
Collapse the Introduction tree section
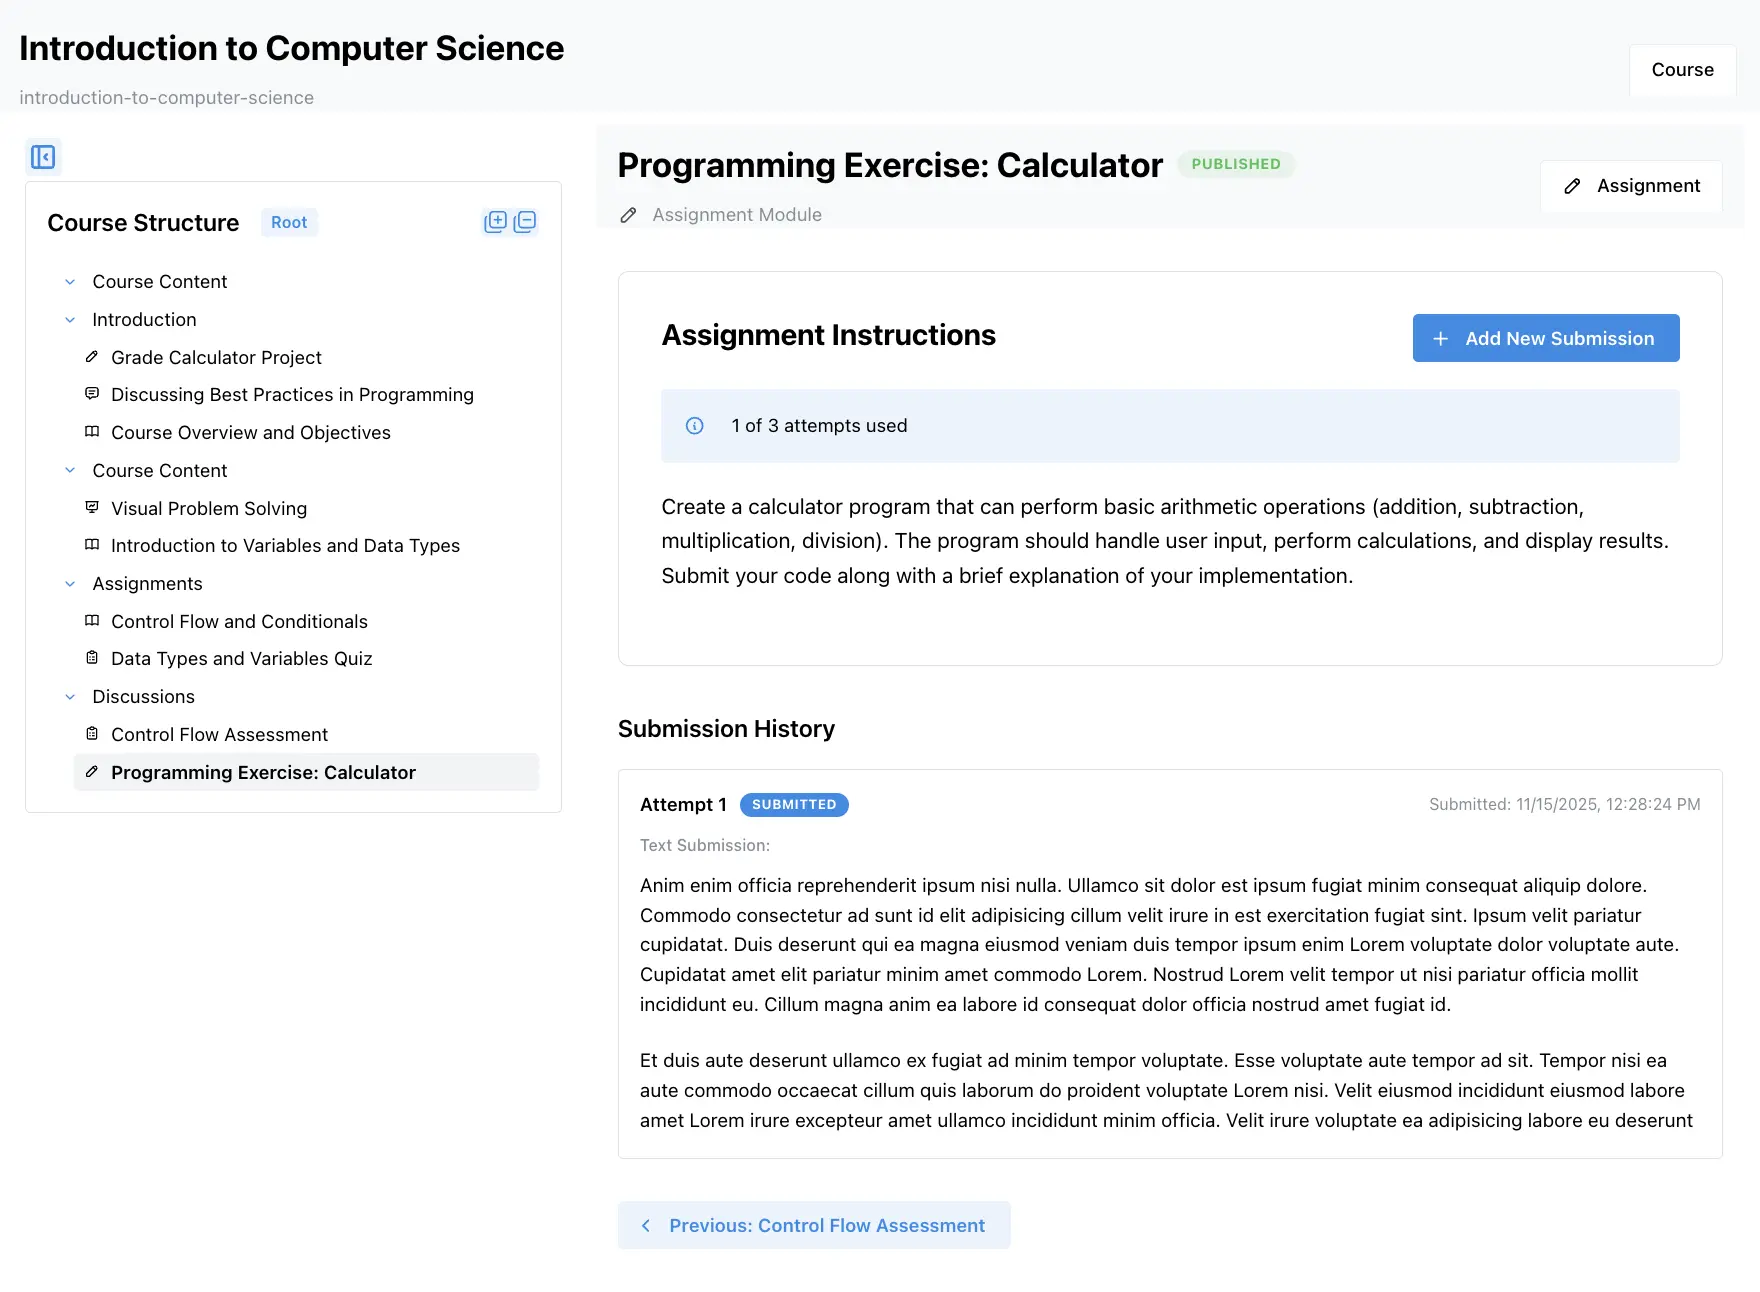(70, 320)
